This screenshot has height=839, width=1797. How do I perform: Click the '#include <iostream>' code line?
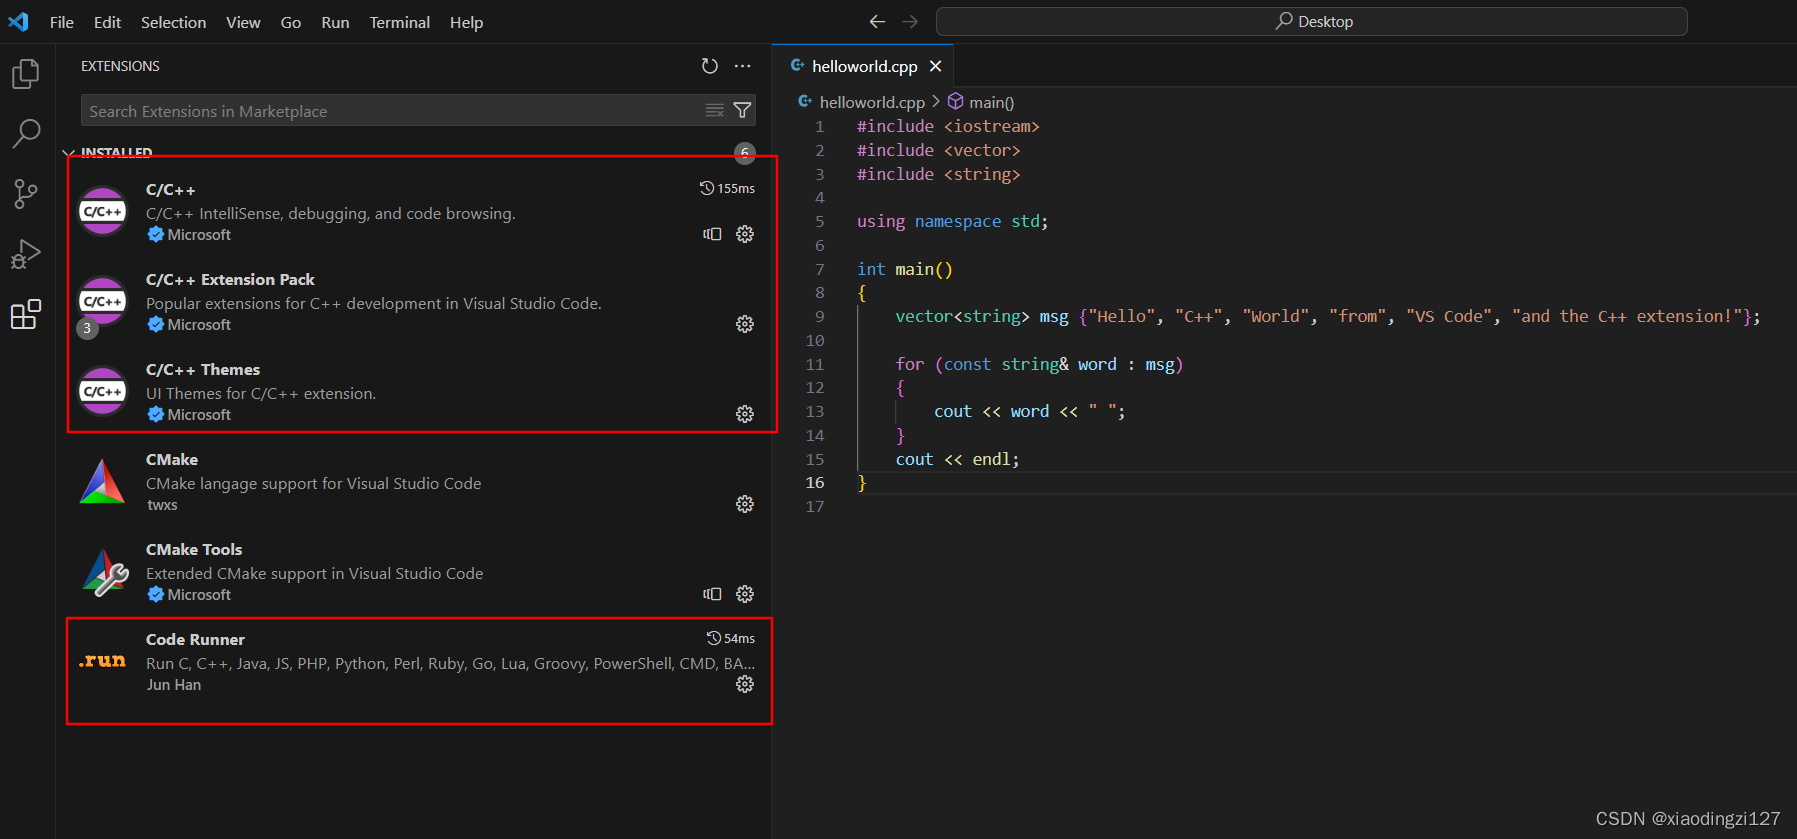(x=948, y=126)
